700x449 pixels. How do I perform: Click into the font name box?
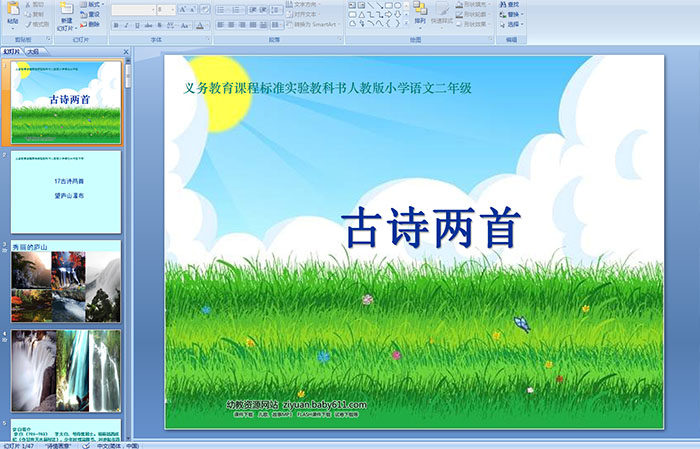[133, 9]
